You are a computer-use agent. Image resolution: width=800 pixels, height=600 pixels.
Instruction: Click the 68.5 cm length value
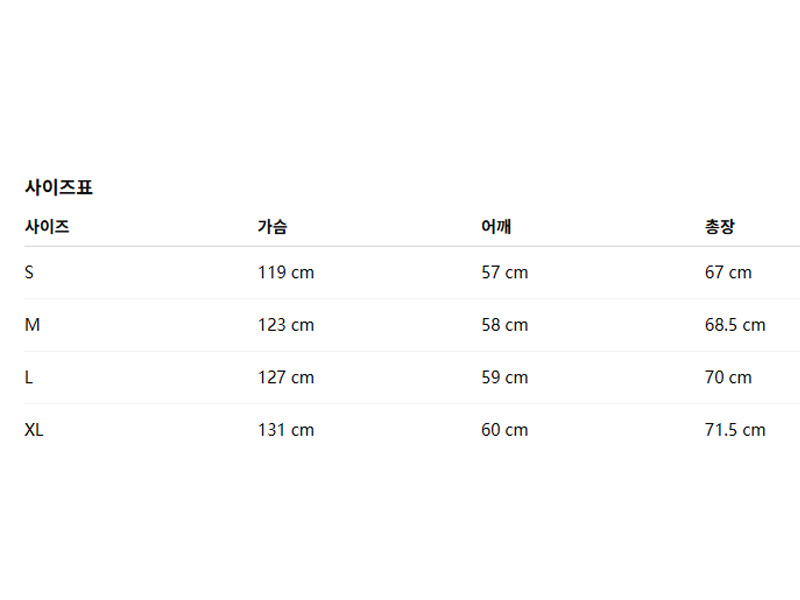tap(735, 325)
